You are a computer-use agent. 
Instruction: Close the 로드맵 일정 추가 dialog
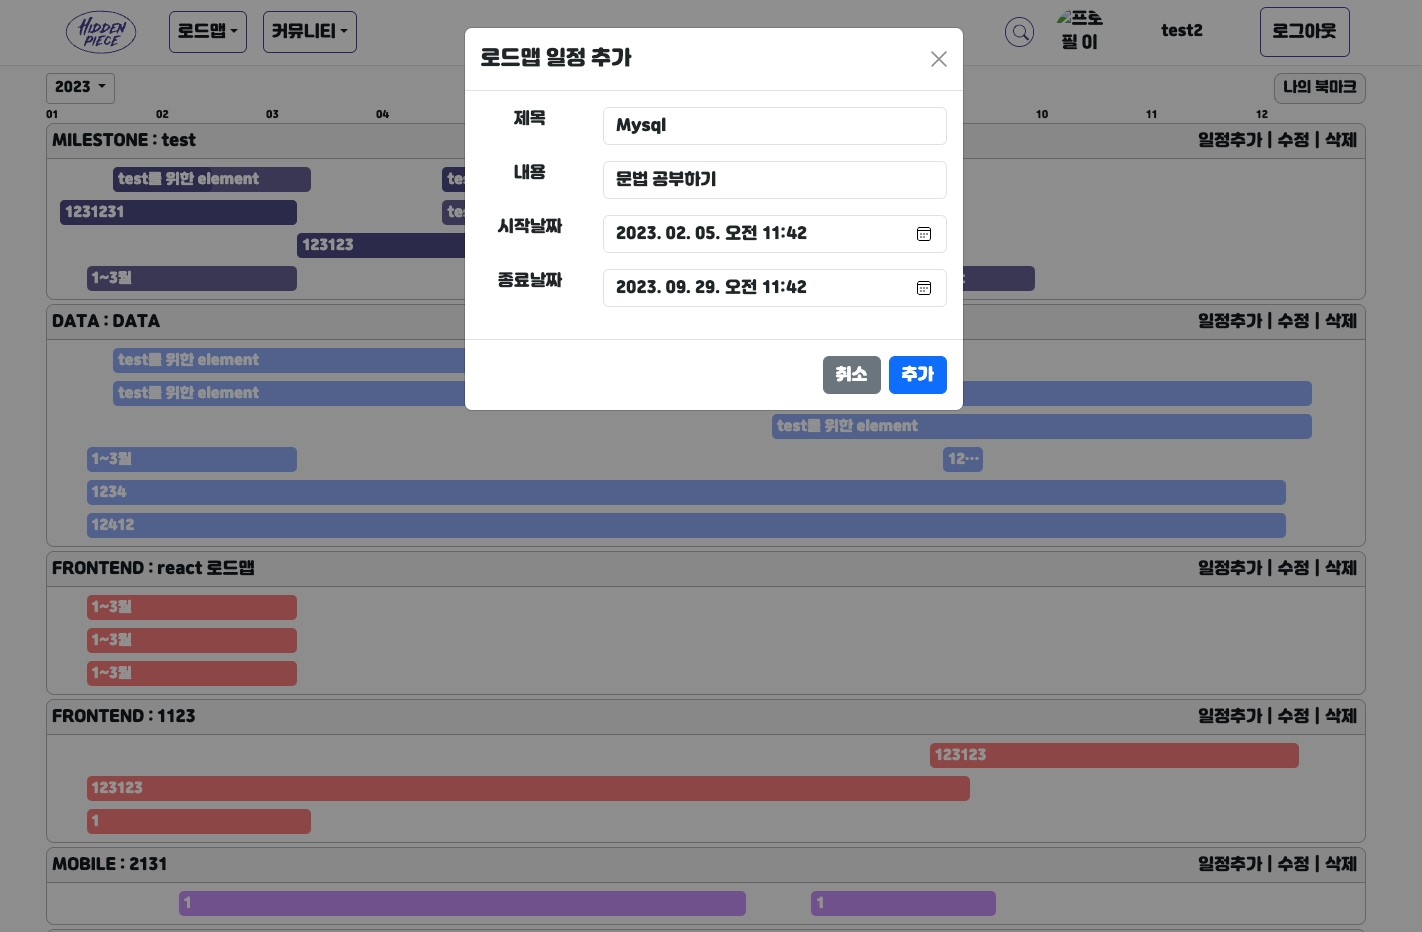[x=938, y=59]
